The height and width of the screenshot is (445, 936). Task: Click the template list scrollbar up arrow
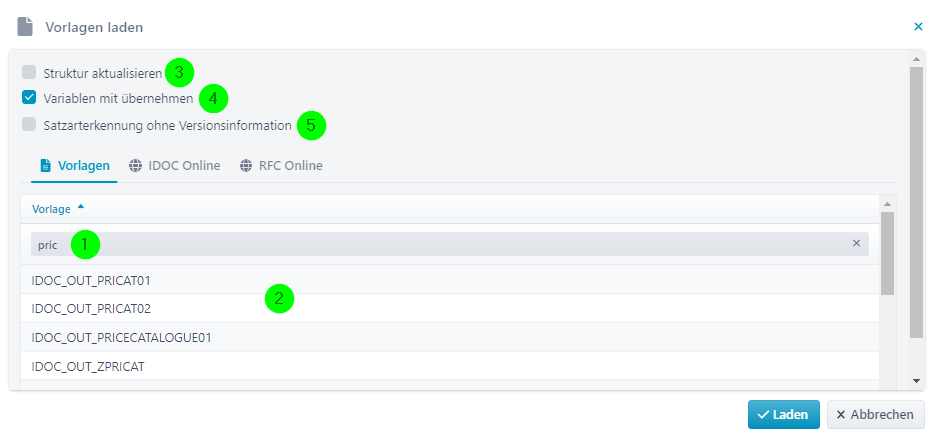[887, 203]
